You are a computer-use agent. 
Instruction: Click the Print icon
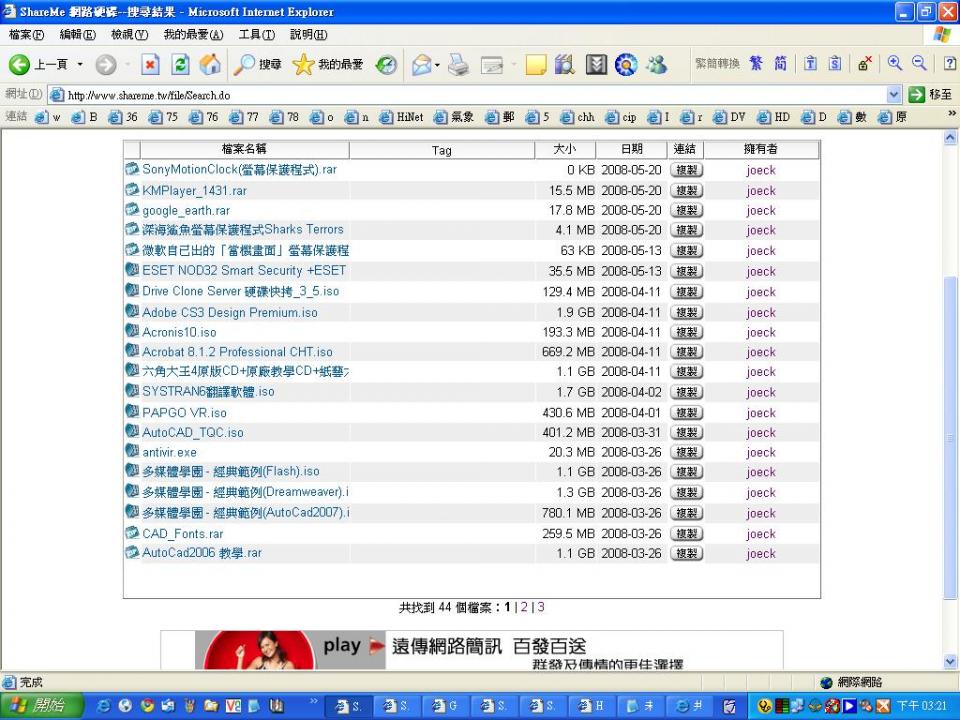457,64
